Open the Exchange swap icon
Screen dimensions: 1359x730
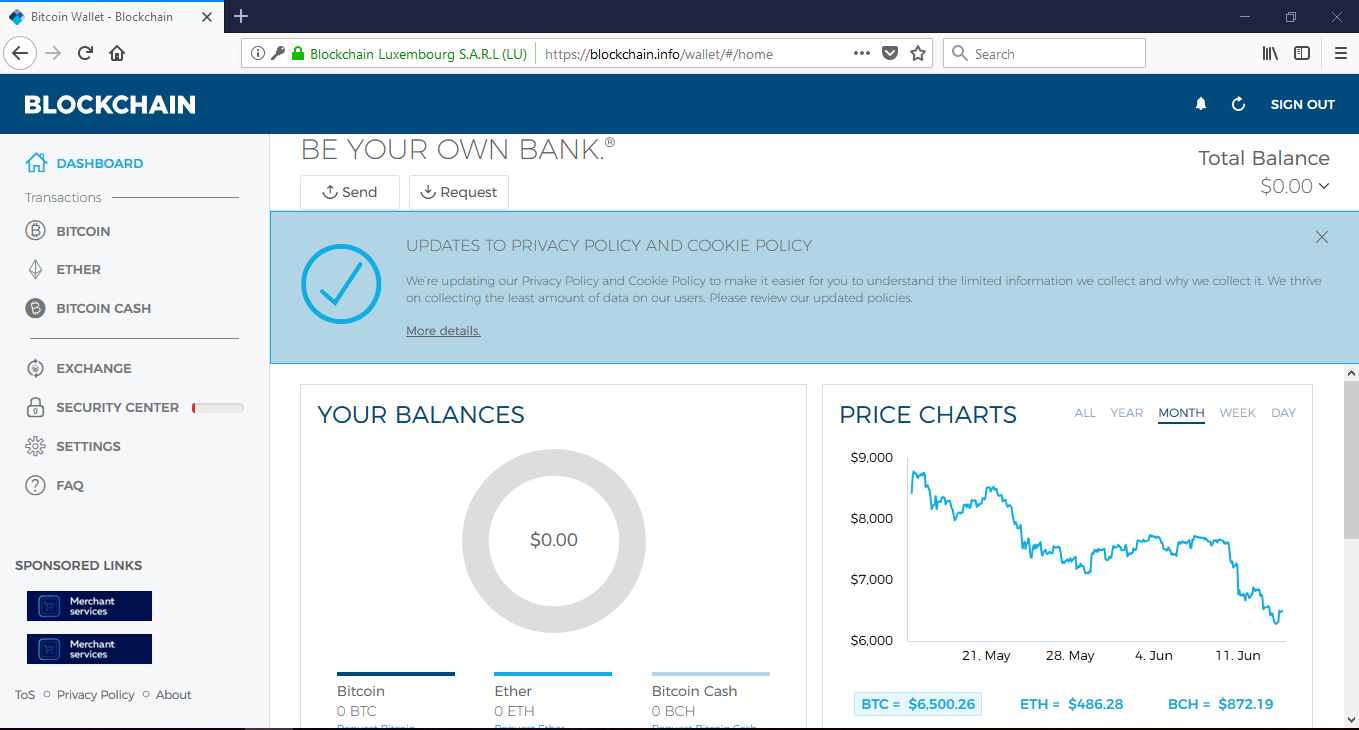click(x=36, y=368)
